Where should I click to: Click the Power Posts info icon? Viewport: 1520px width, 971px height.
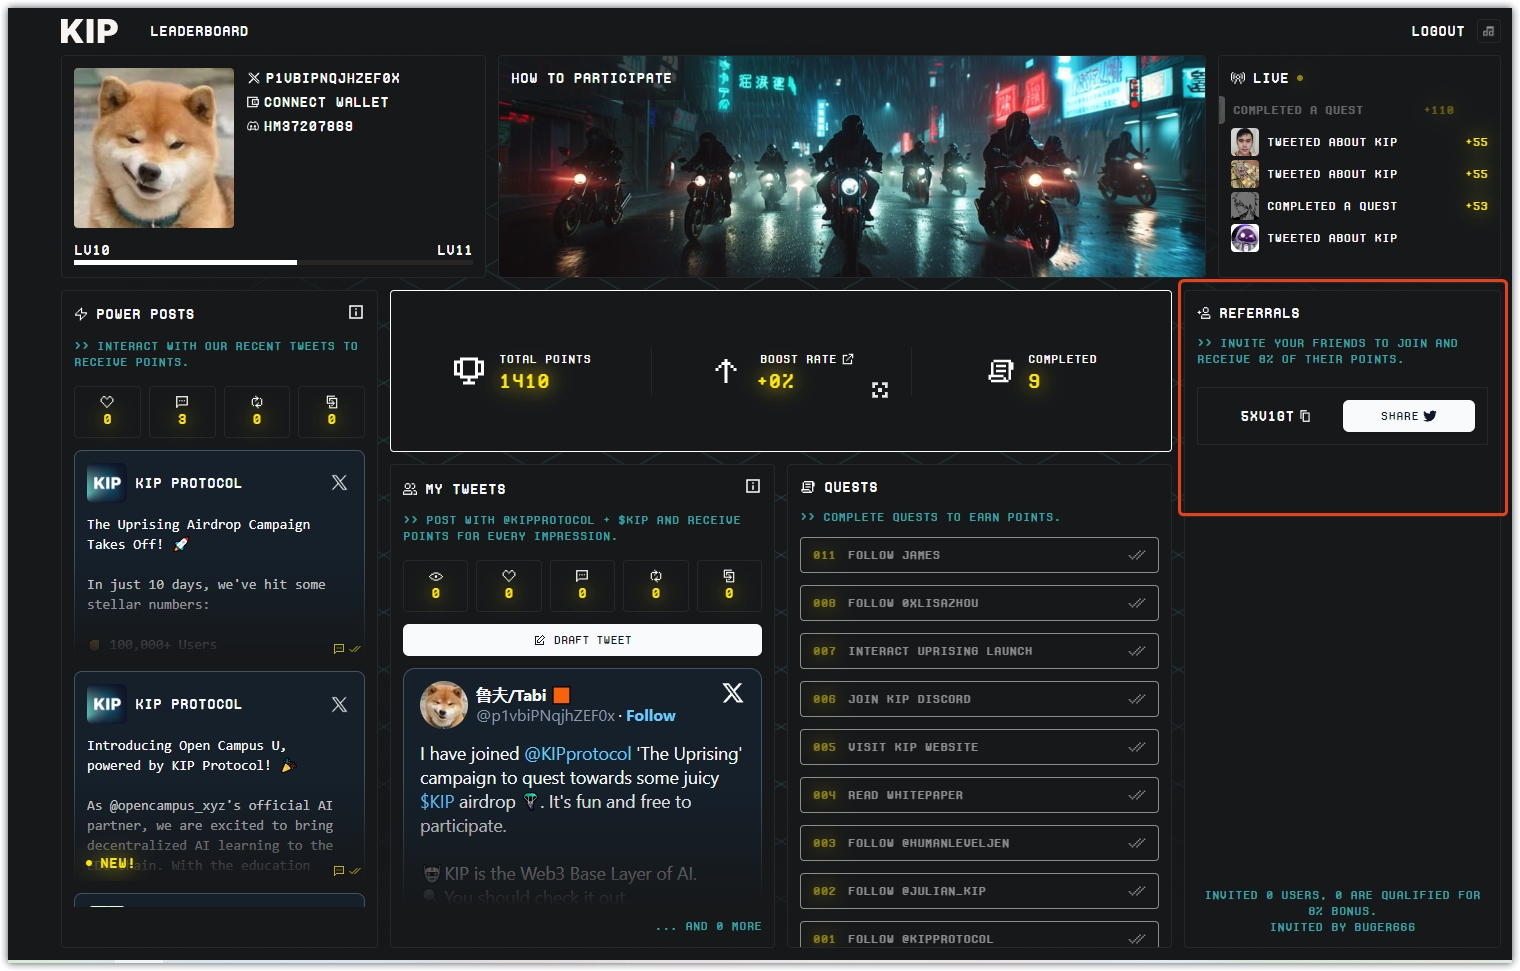(x=355, y=312)
